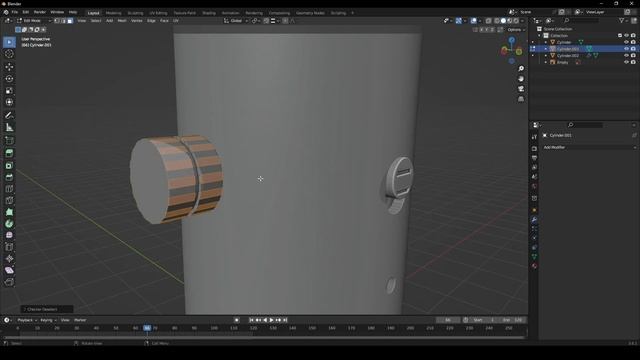Switch to the UV Editing workspace tab

[158, 13]
